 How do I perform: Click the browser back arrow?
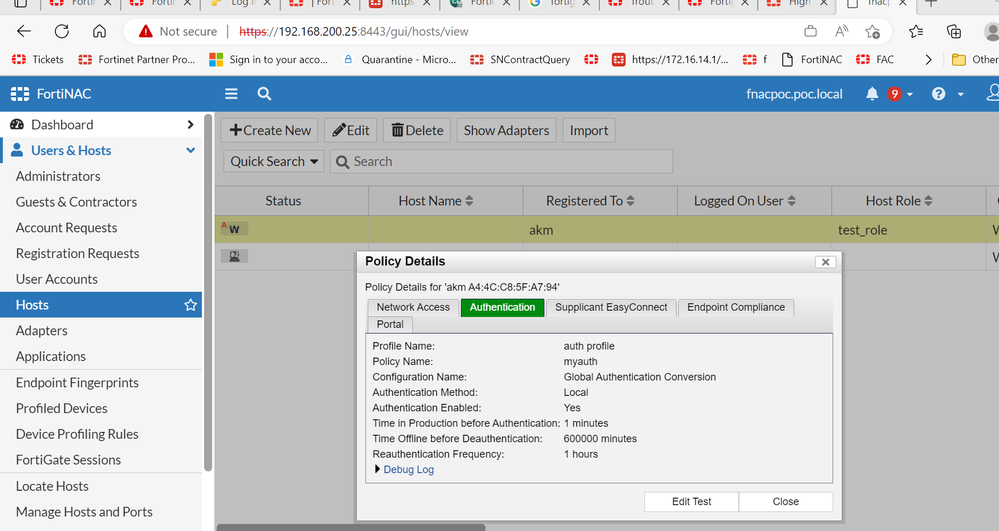(x=24, y=31)
